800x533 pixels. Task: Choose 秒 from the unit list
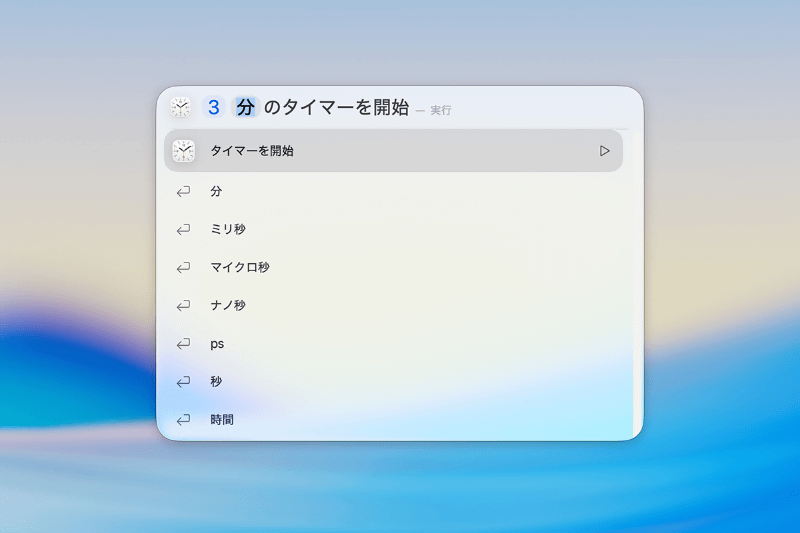point(393,382)
